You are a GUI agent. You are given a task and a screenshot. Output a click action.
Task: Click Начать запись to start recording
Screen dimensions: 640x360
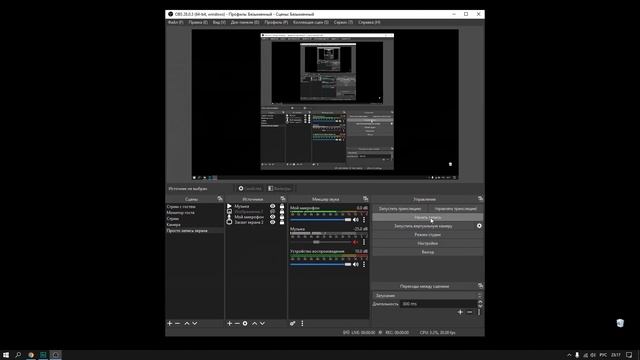coord(428,217)
